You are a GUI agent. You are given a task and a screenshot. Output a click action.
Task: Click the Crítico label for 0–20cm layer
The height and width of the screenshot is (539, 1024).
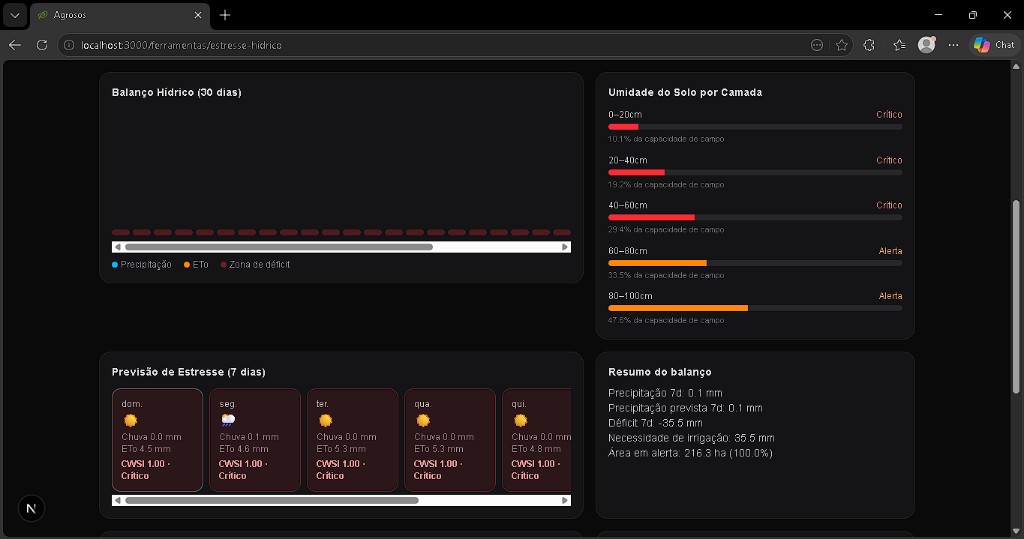click(889, 114)
